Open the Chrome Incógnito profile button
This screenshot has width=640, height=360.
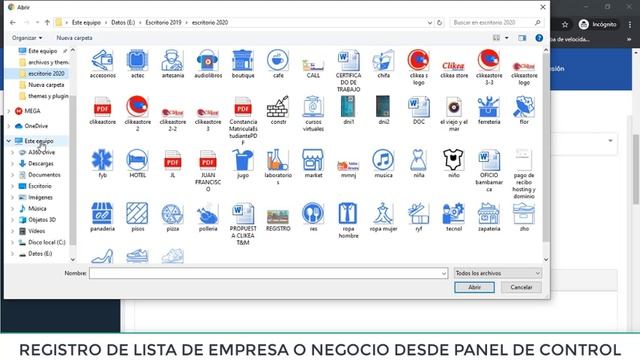coord(598,24)
